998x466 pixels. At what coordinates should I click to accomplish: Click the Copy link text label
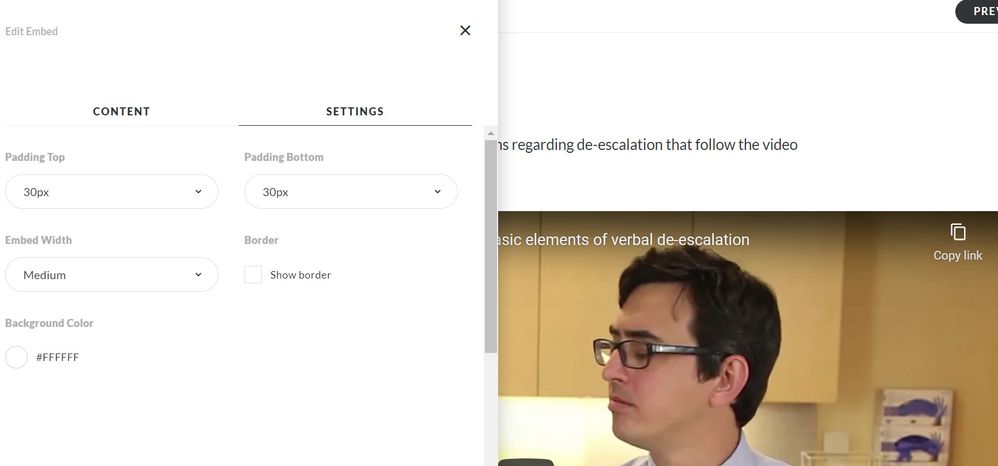(x=957, y=255)
